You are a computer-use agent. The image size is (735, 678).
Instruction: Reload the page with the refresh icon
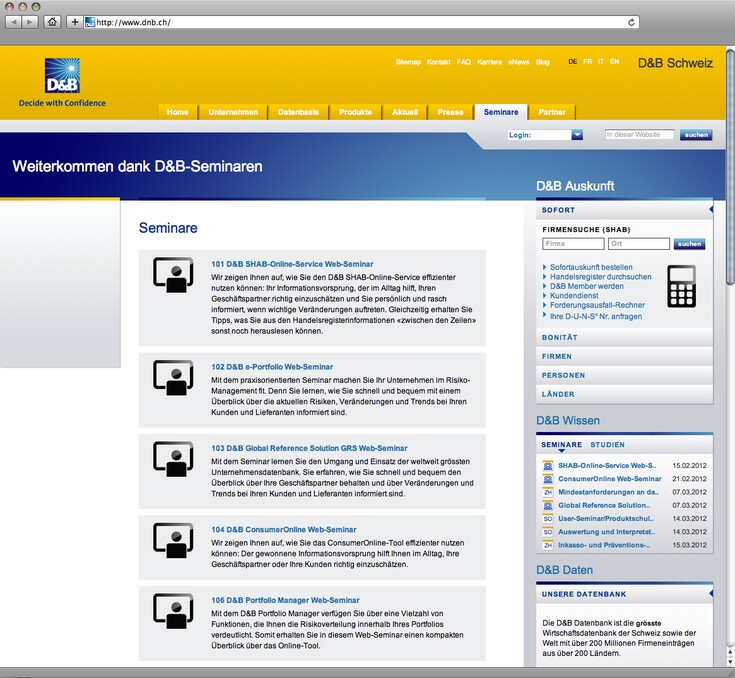point(631,22)
